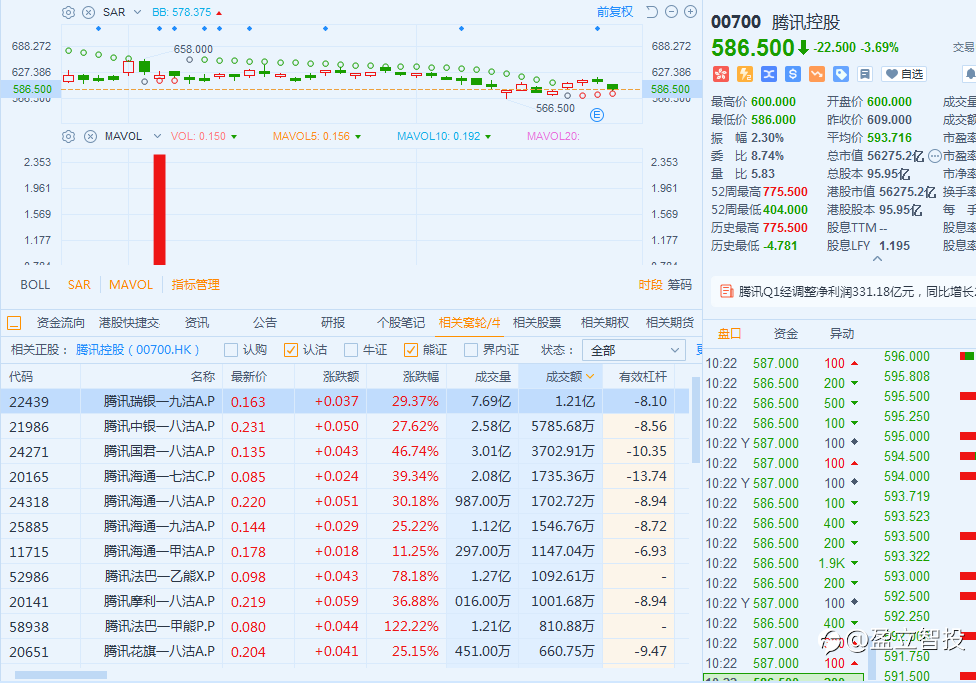Click the red volume bar in MAVOL chart
Image resolution: width=976 pixels, height=683 pixels.
tap(159, 209)
